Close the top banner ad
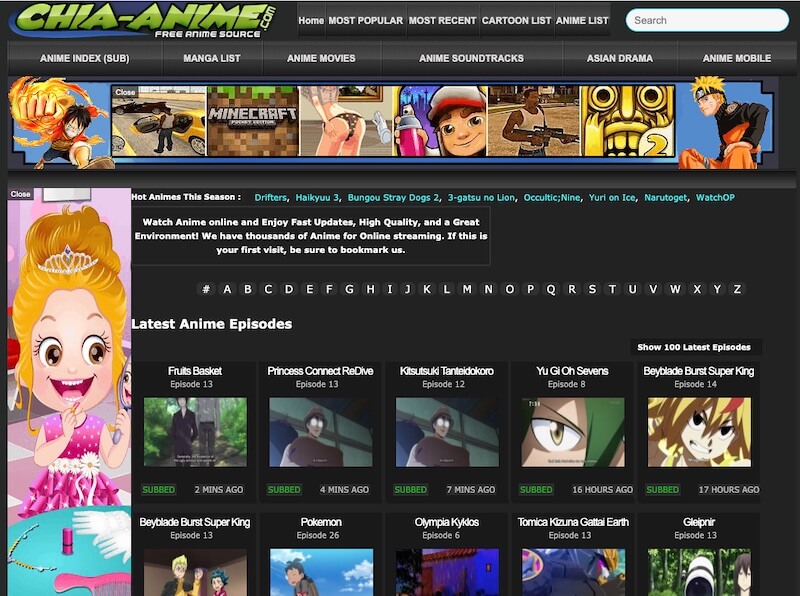This screenshot has height=596, width=800. pos(124,92)
